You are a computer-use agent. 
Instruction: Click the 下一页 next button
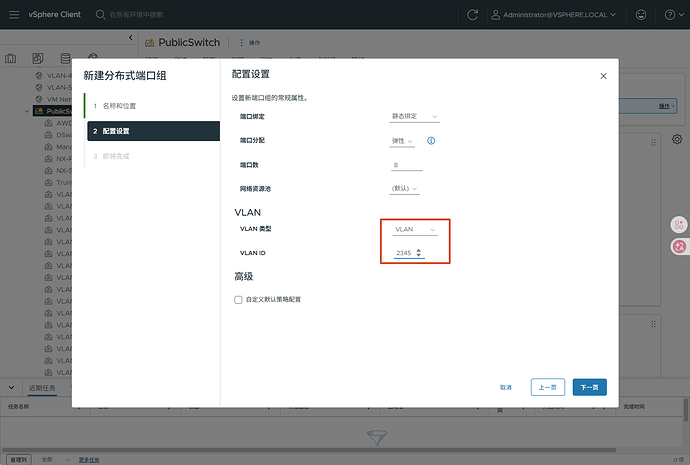pos(590,387)
